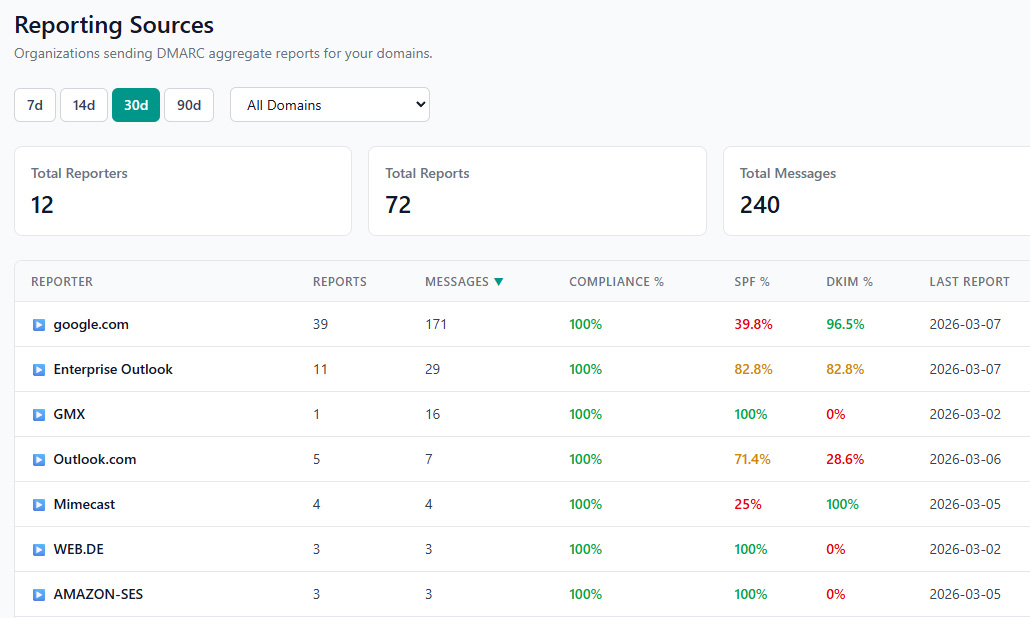Screen dimensions: 1030x618
Task: Open the All Domains dropdown
Action: click(x=330, y=105)
